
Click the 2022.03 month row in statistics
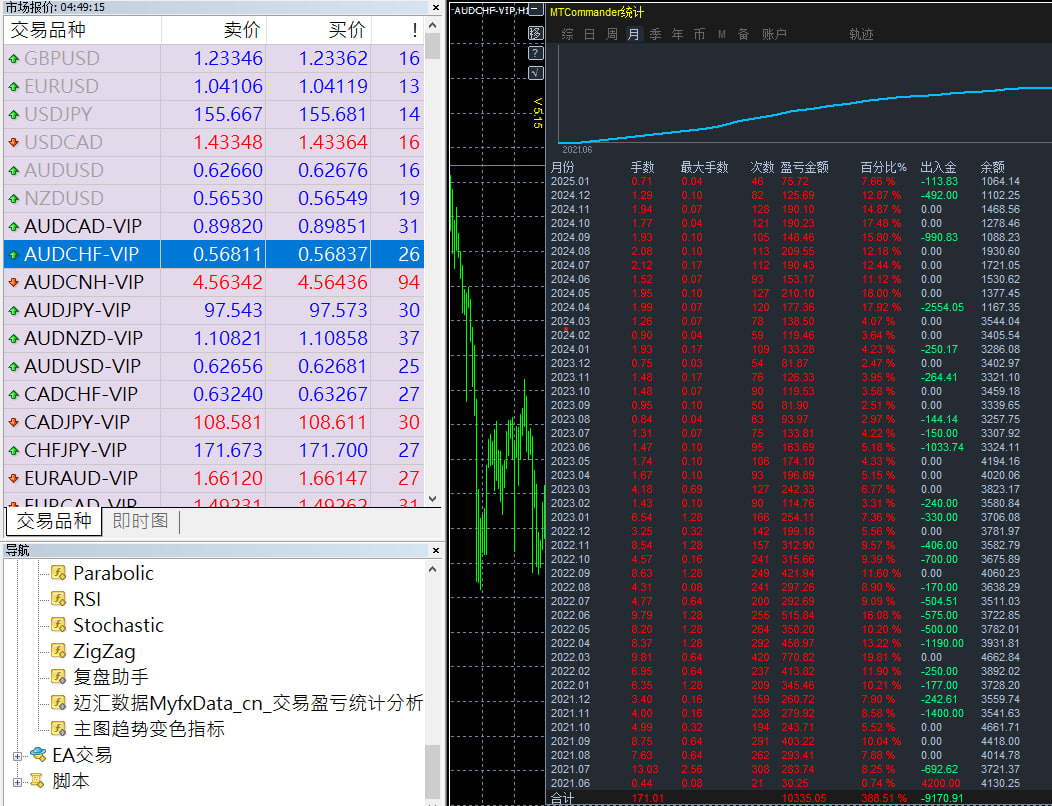click(x=785, y=657)
